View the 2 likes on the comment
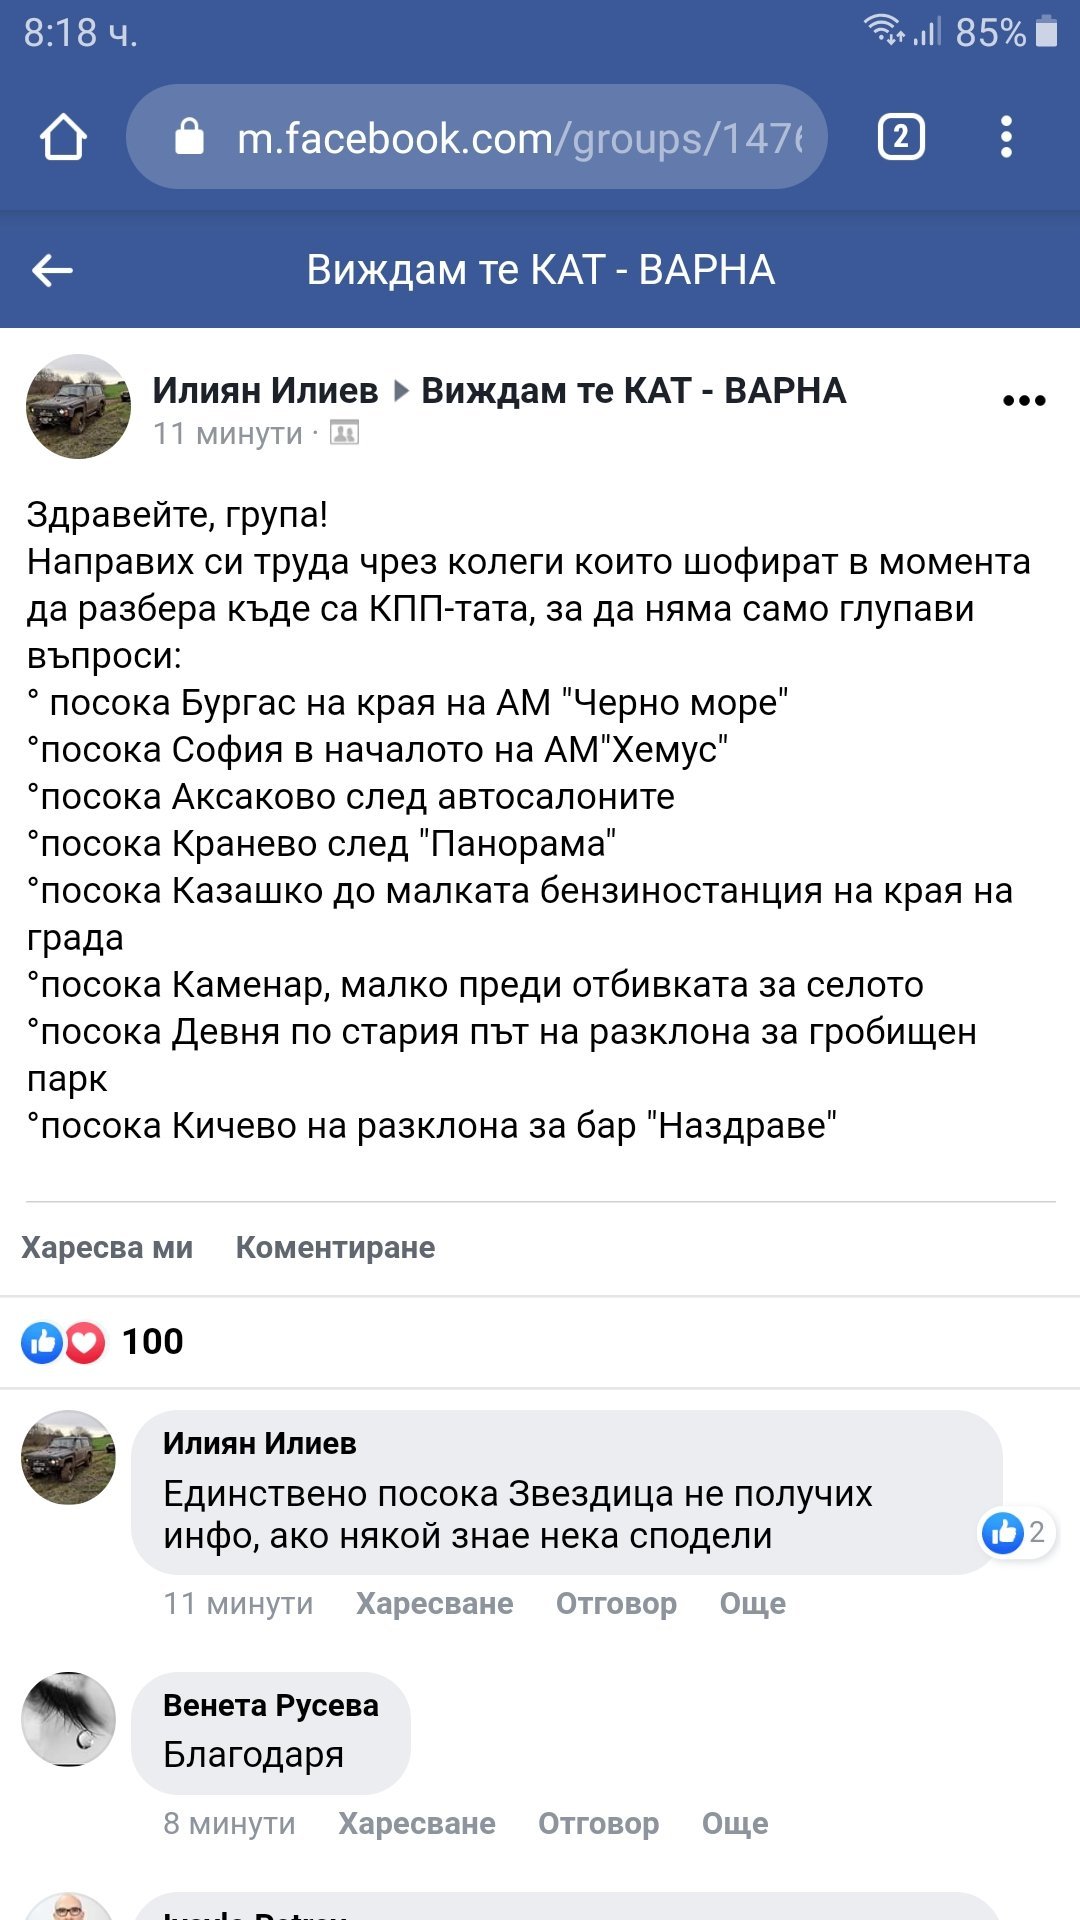Viewport: 1080px width, 1920px height. (1016, 1532)
